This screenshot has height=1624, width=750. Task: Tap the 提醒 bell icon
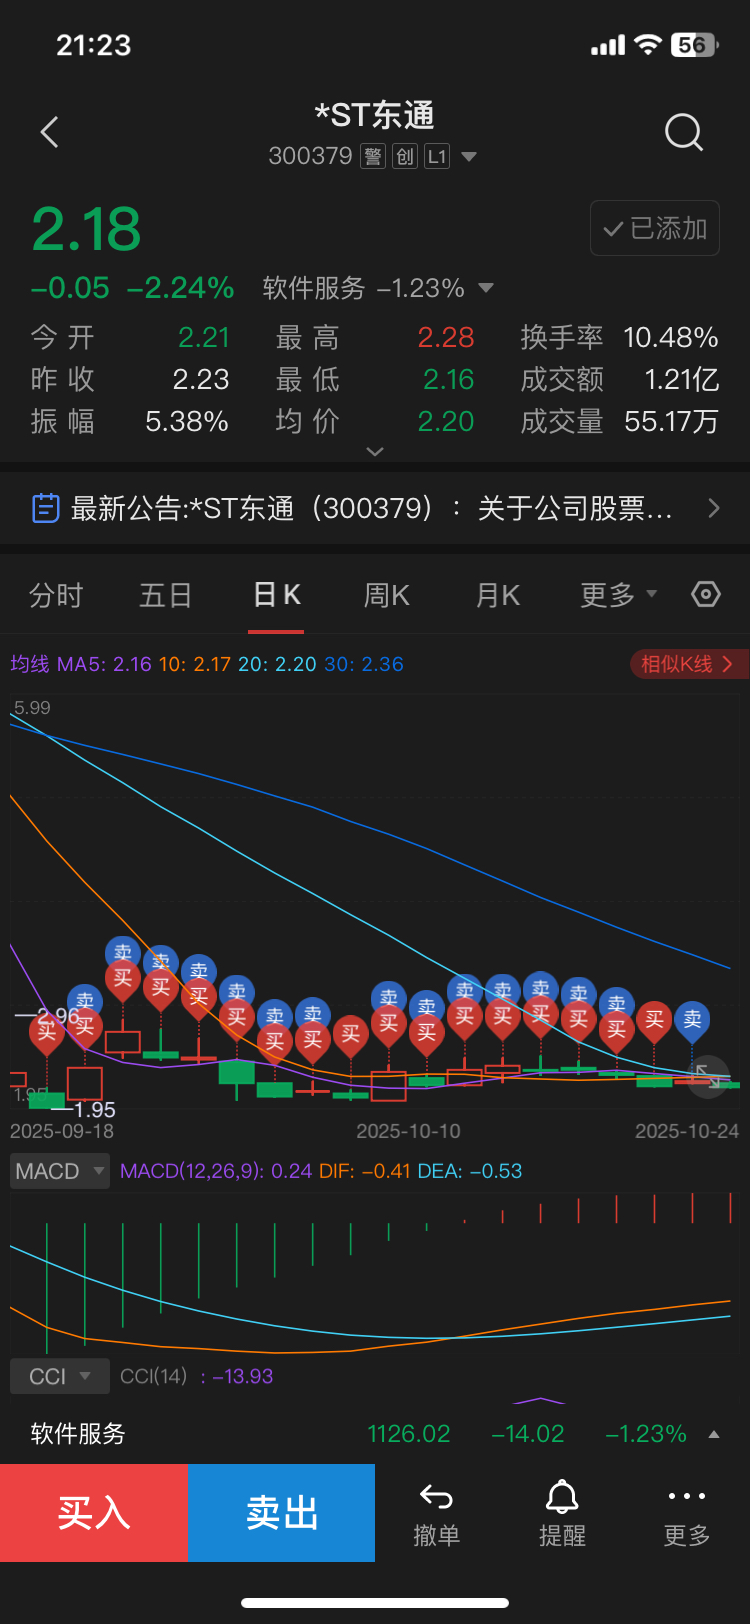click(x=562, y=1497)
